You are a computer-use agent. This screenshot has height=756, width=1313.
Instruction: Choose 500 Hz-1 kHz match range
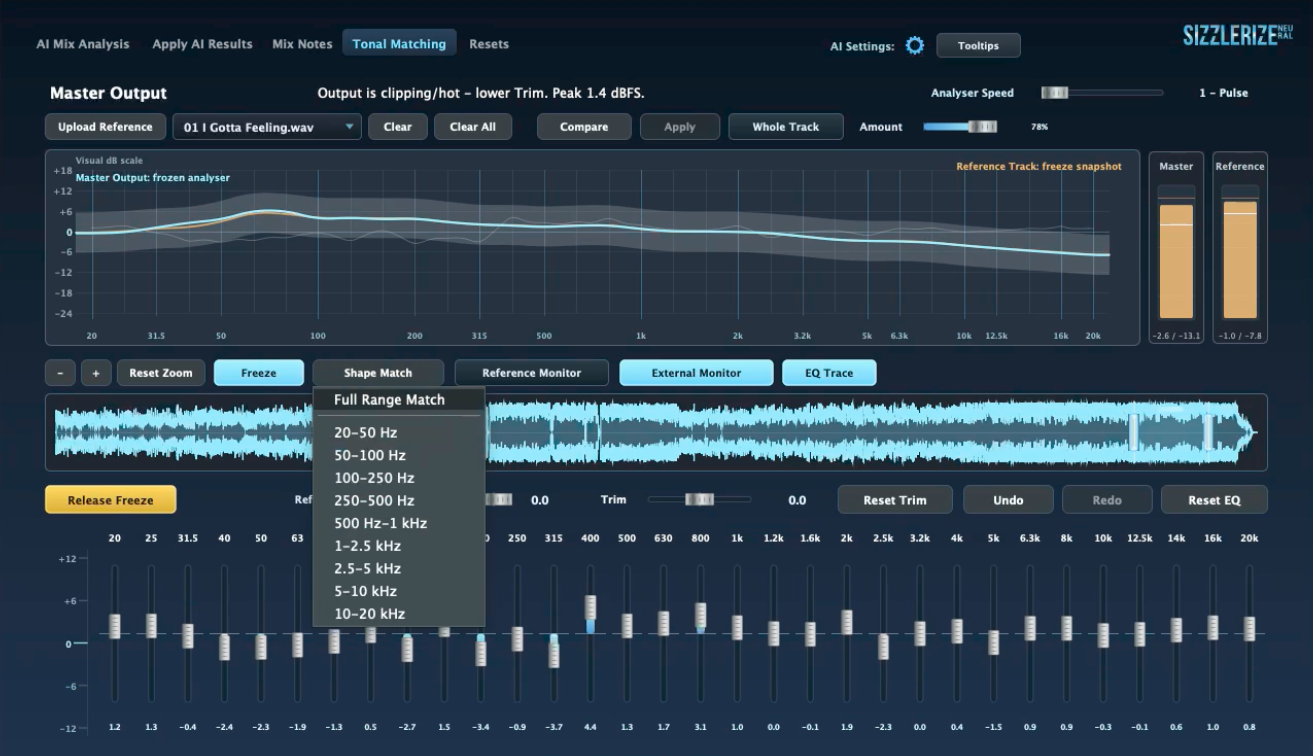point(399,523)
